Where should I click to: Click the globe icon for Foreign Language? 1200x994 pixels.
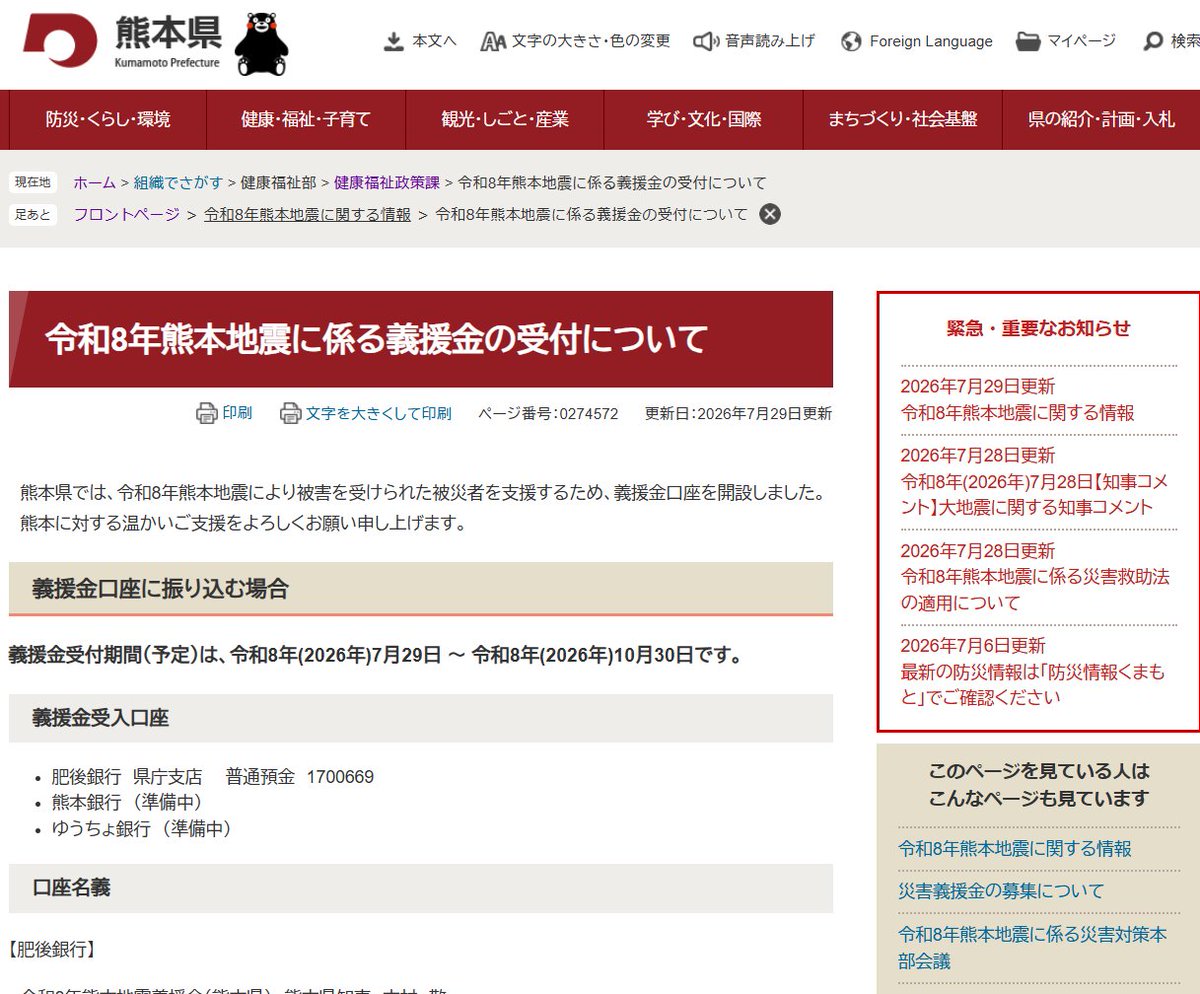coord(852,41)
